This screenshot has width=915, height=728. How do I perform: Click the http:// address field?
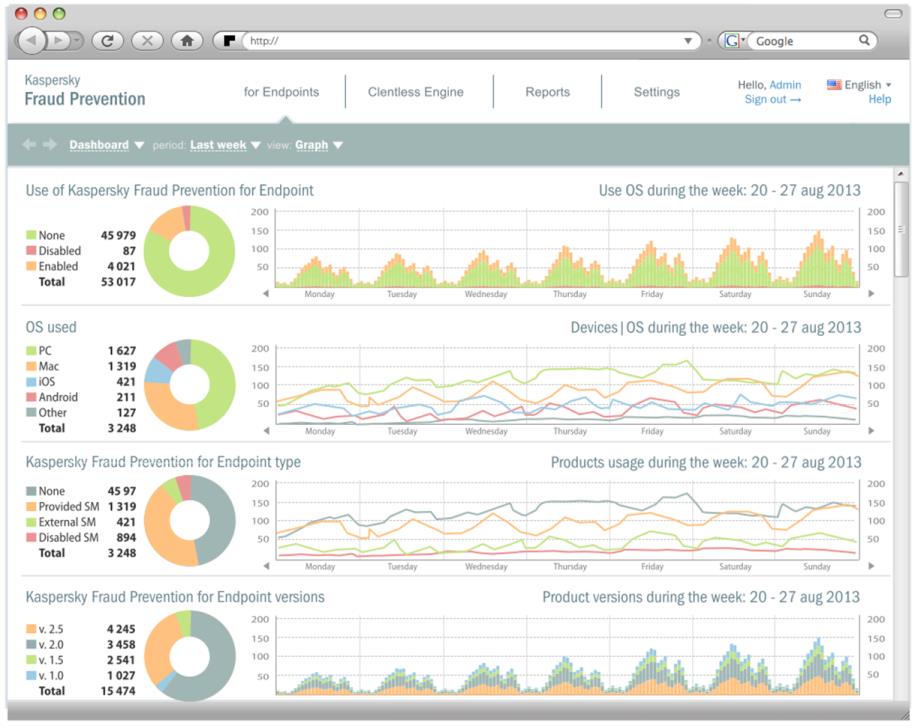pos(464,41)
